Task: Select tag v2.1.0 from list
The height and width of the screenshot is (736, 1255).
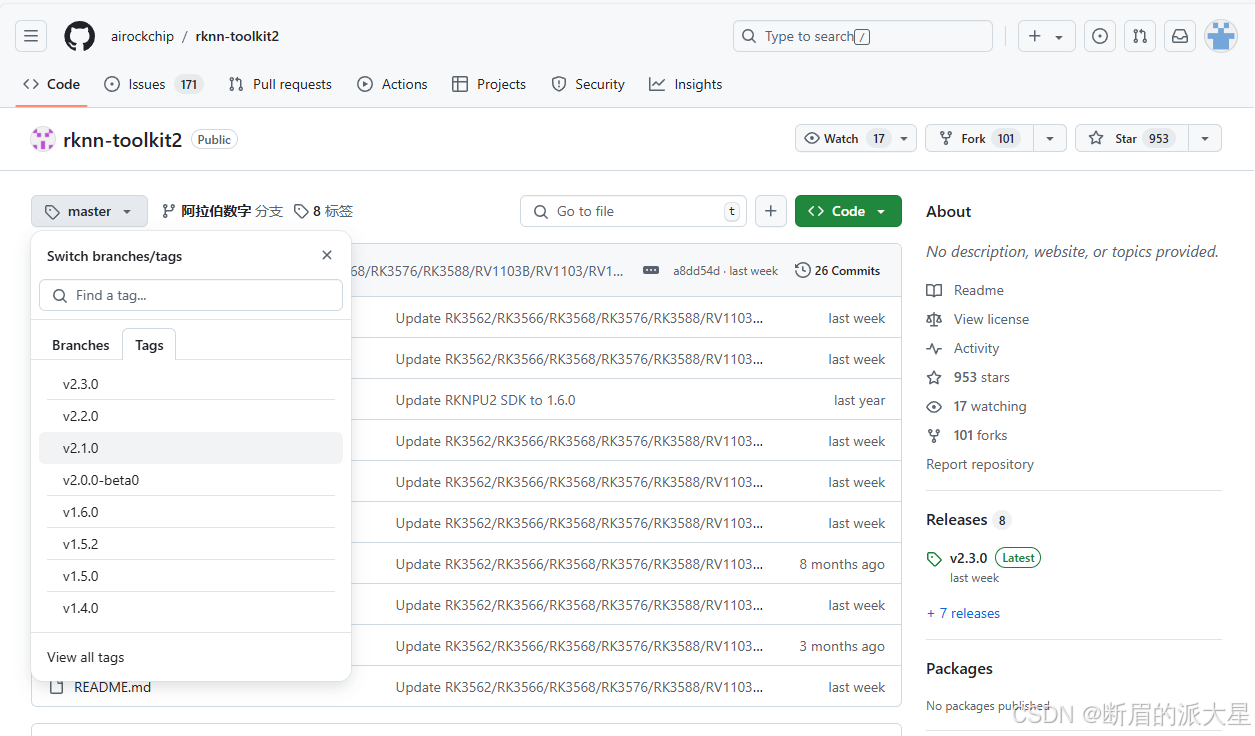Action: 191,448
